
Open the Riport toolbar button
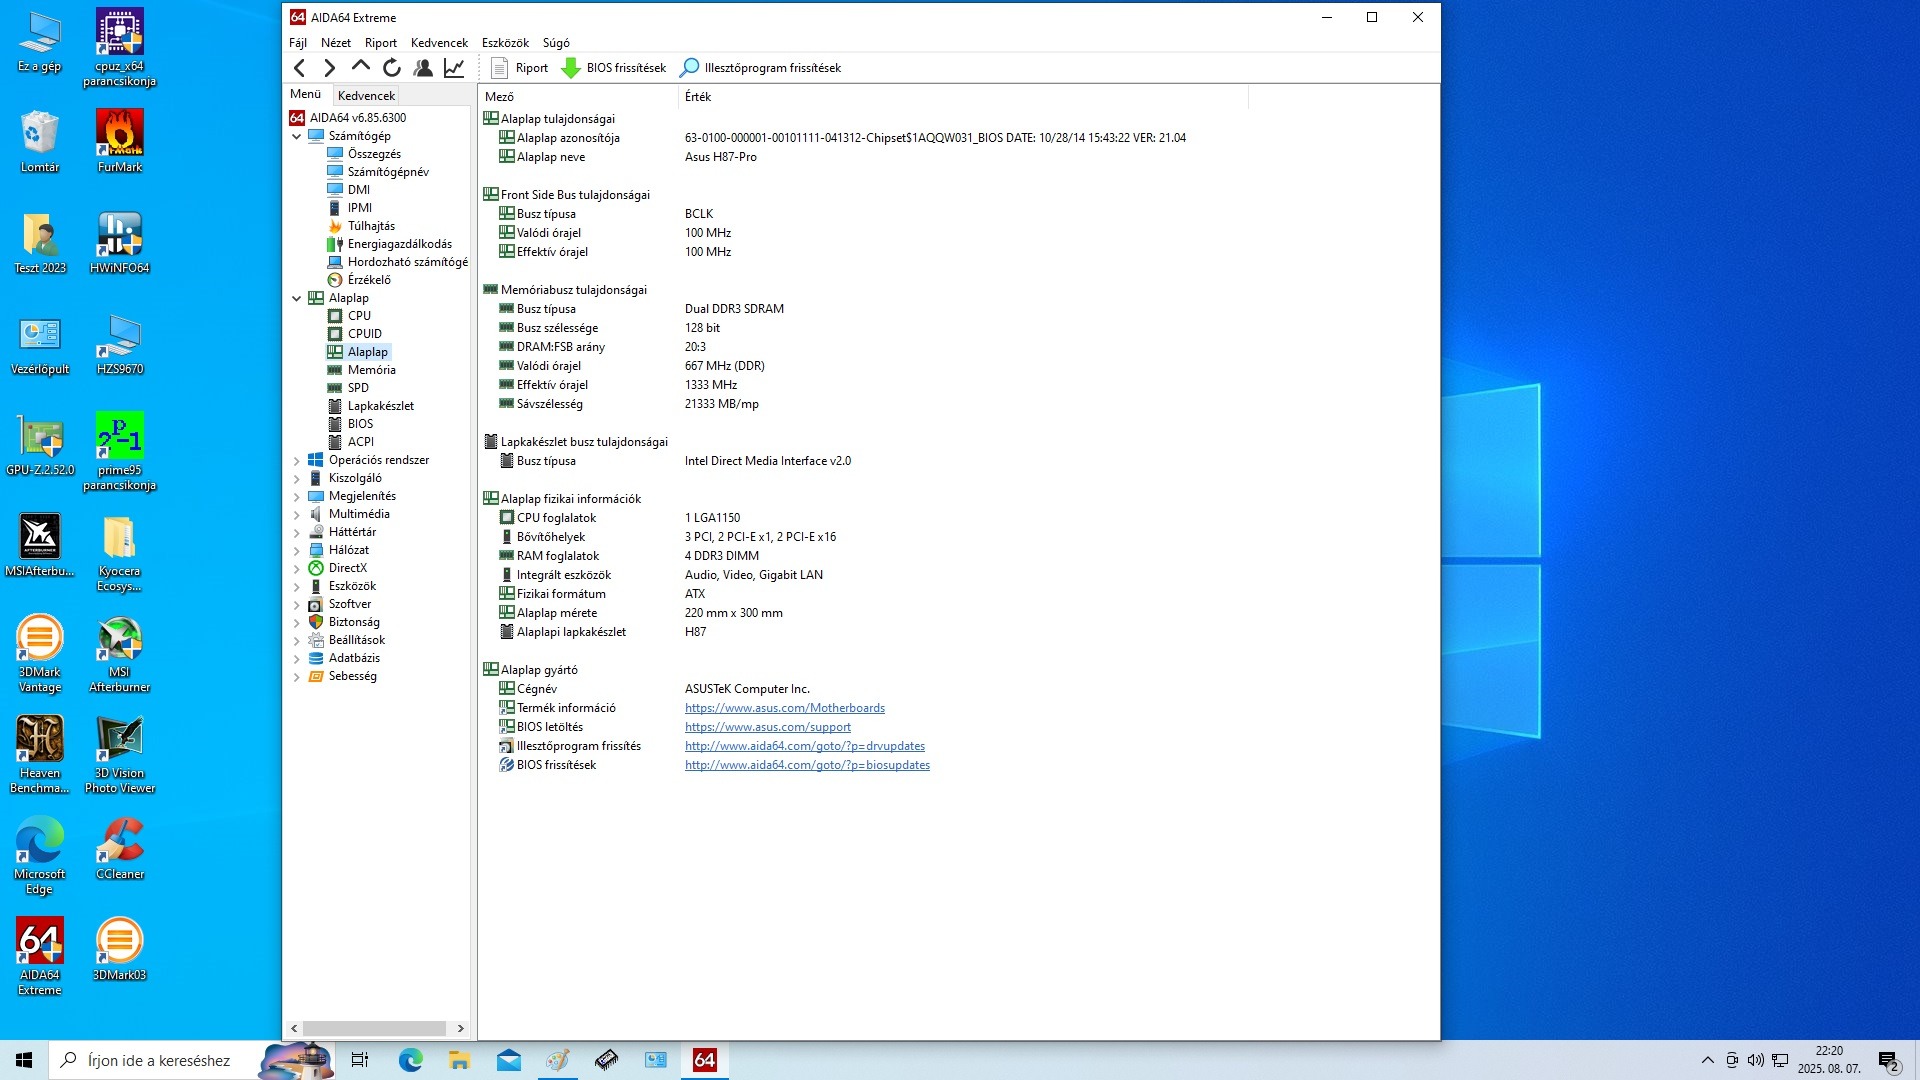520,68
